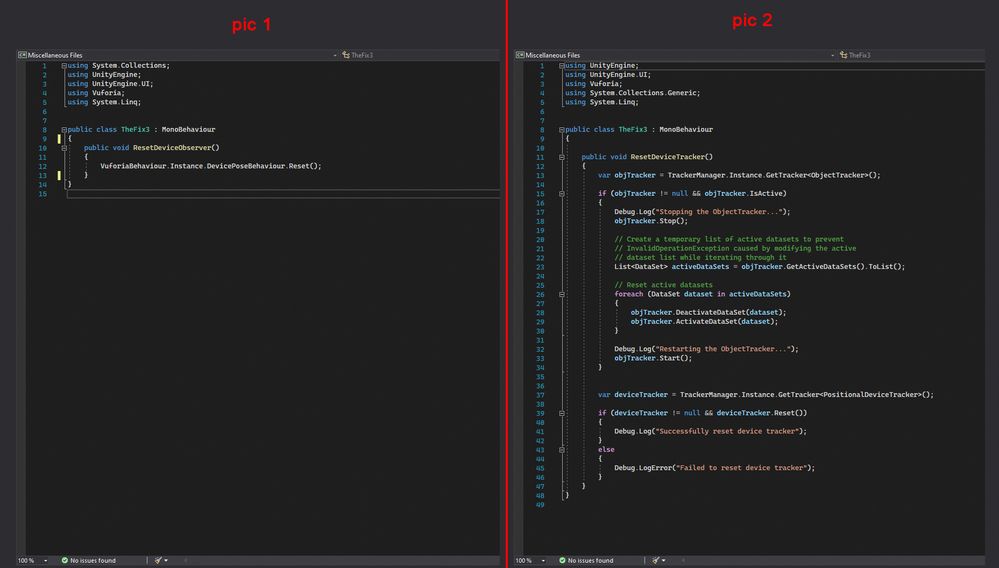Image resolution: width=999 pixels, height=568 pixels.
Task: Collapse the TheFix3 class outline in pic 2
Action: tap(562, 129)
